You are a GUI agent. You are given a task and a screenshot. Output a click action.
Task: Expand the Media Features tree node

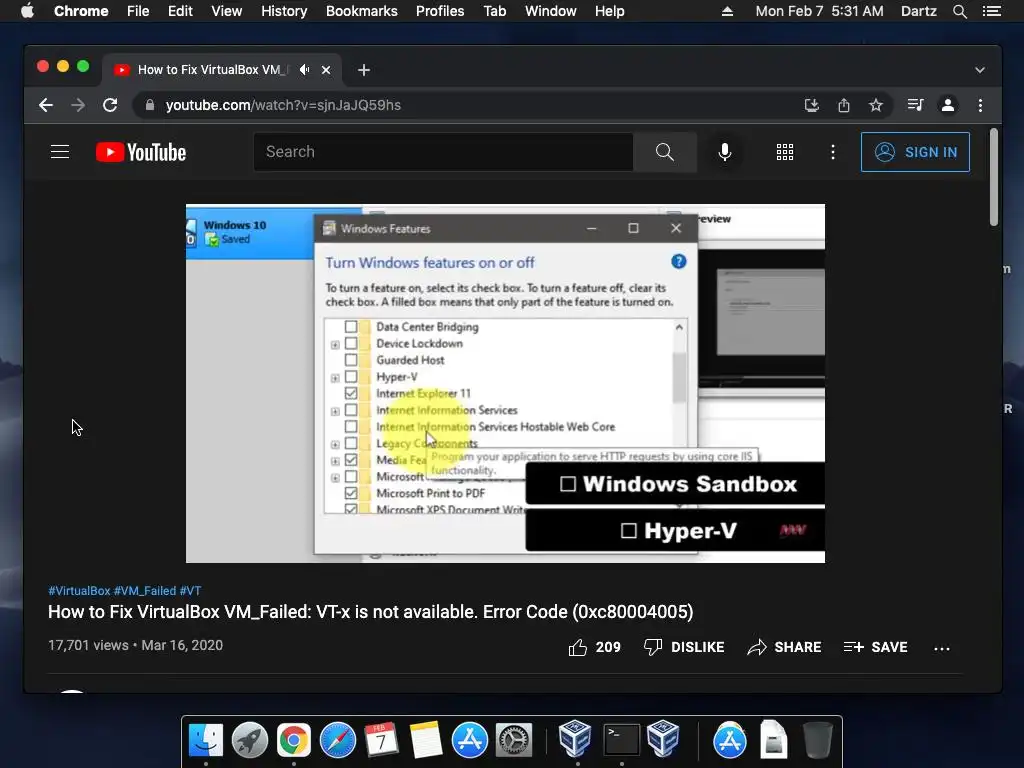pos(335,461)
